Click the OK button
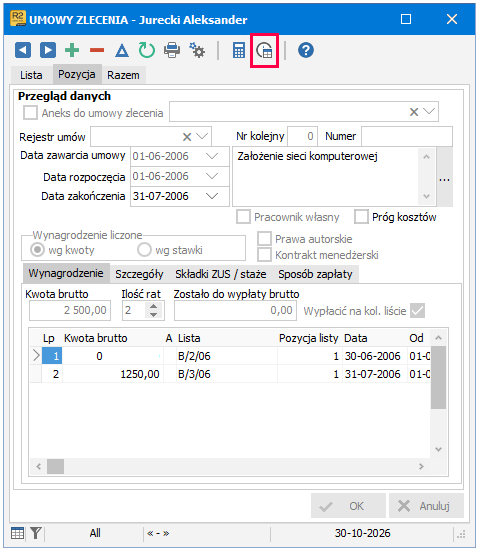 coord(348,506)
